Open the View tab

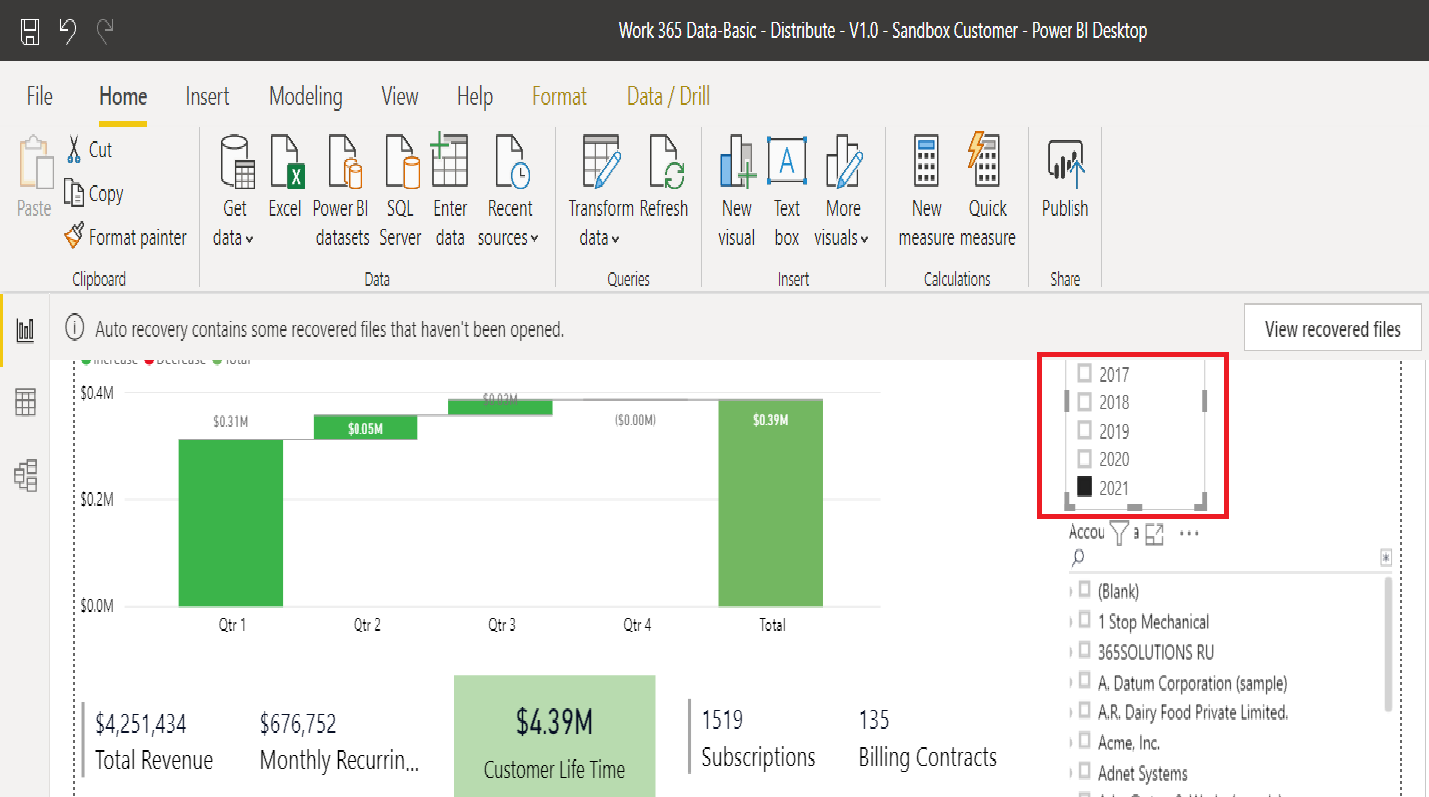click(x=400, y=96)
